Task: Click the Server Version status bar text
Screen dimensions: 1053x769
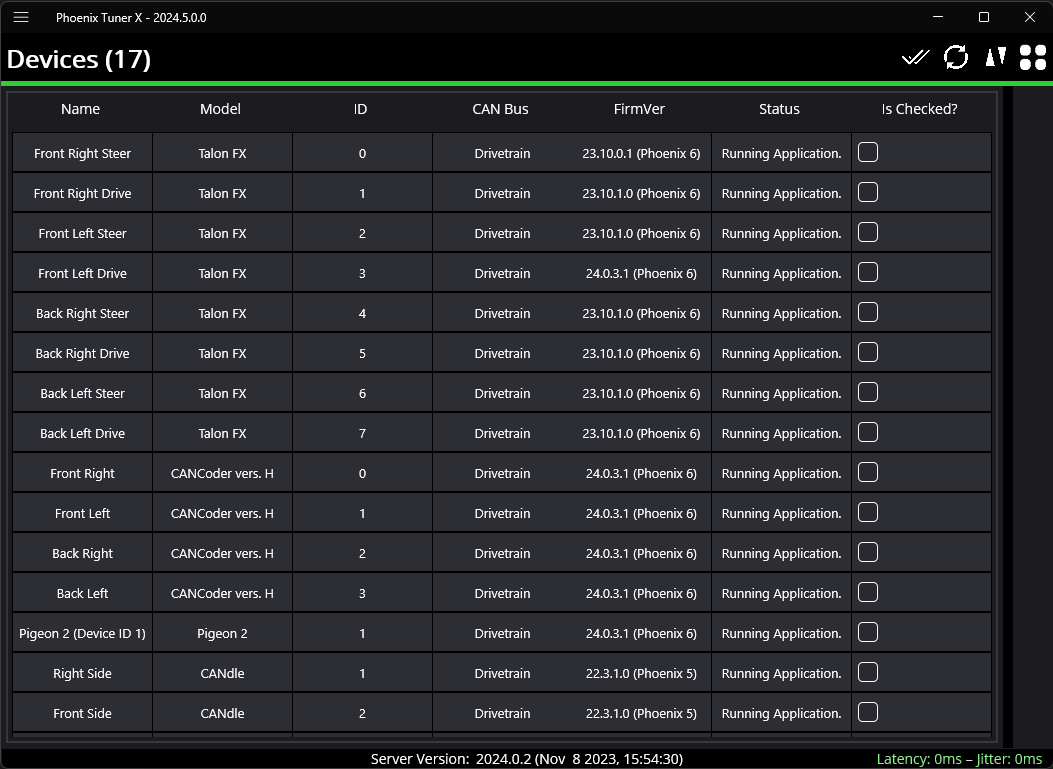Action: [526, 759]
